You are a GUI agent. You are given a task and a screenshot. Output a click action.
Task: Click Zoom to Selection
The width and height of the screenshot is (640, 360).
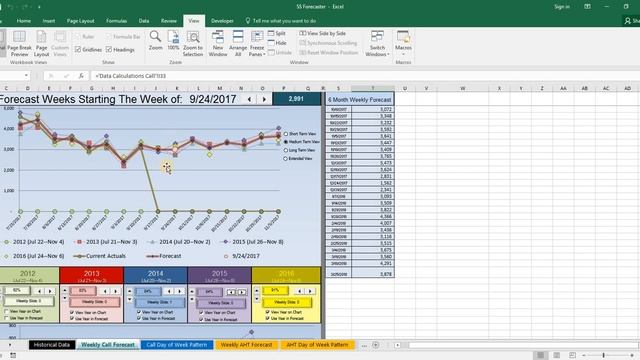coord(193,43)
